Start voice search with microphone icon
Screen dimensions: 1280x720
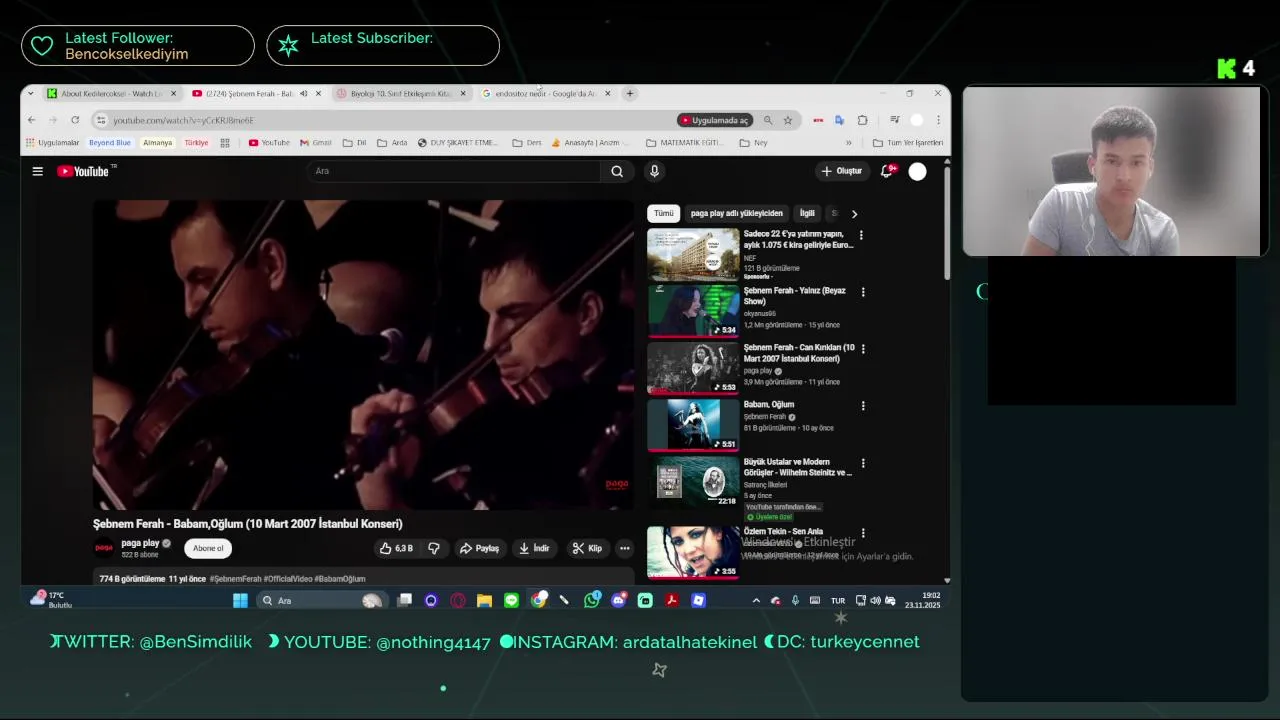(654, 171)
